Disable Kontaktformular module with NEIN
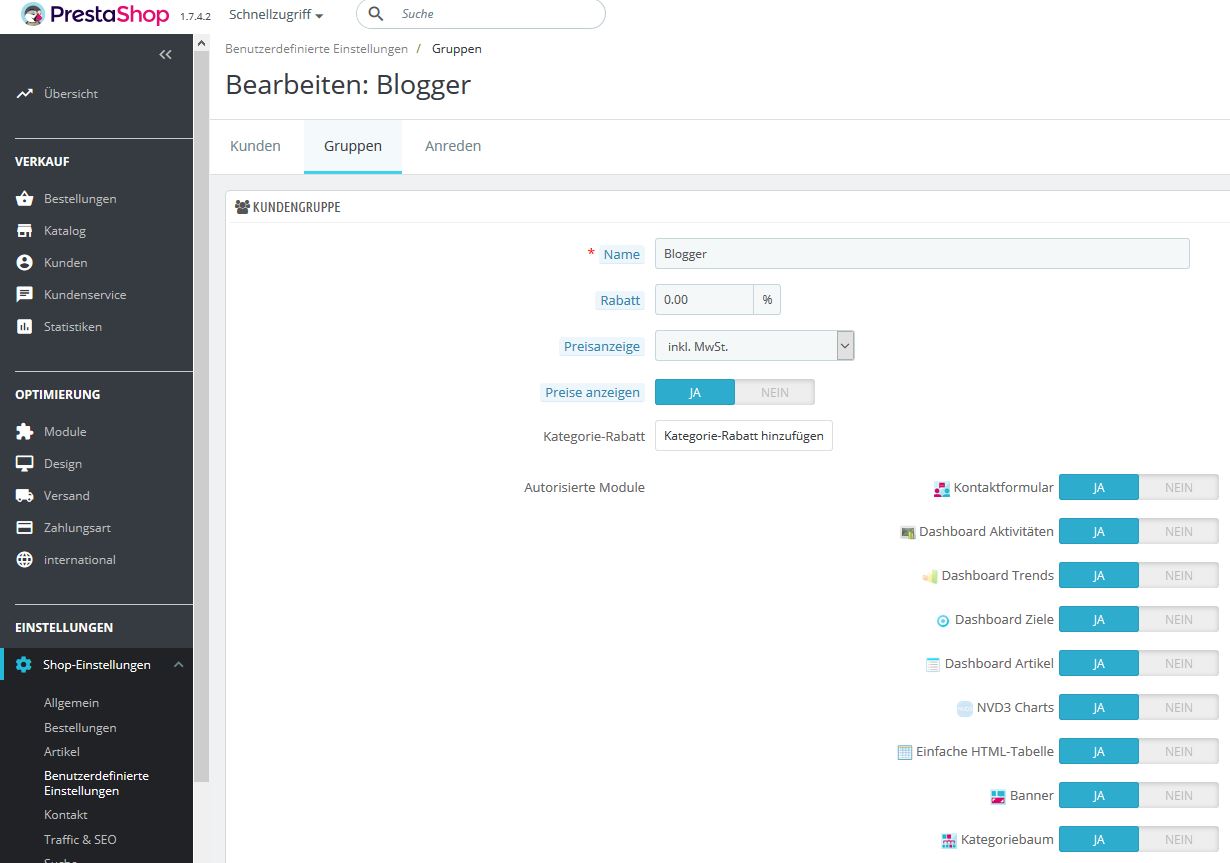The image size is (1230, 863). click(x=1179, y=487)
